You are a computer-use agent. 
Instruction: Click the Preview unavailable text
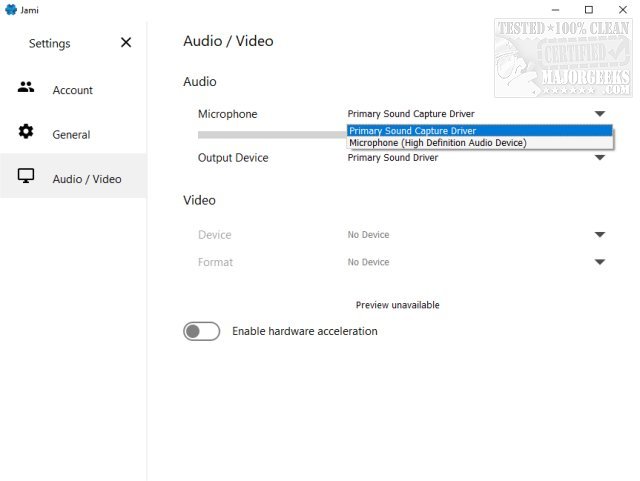pyautogui.click(x=398, y=305)
